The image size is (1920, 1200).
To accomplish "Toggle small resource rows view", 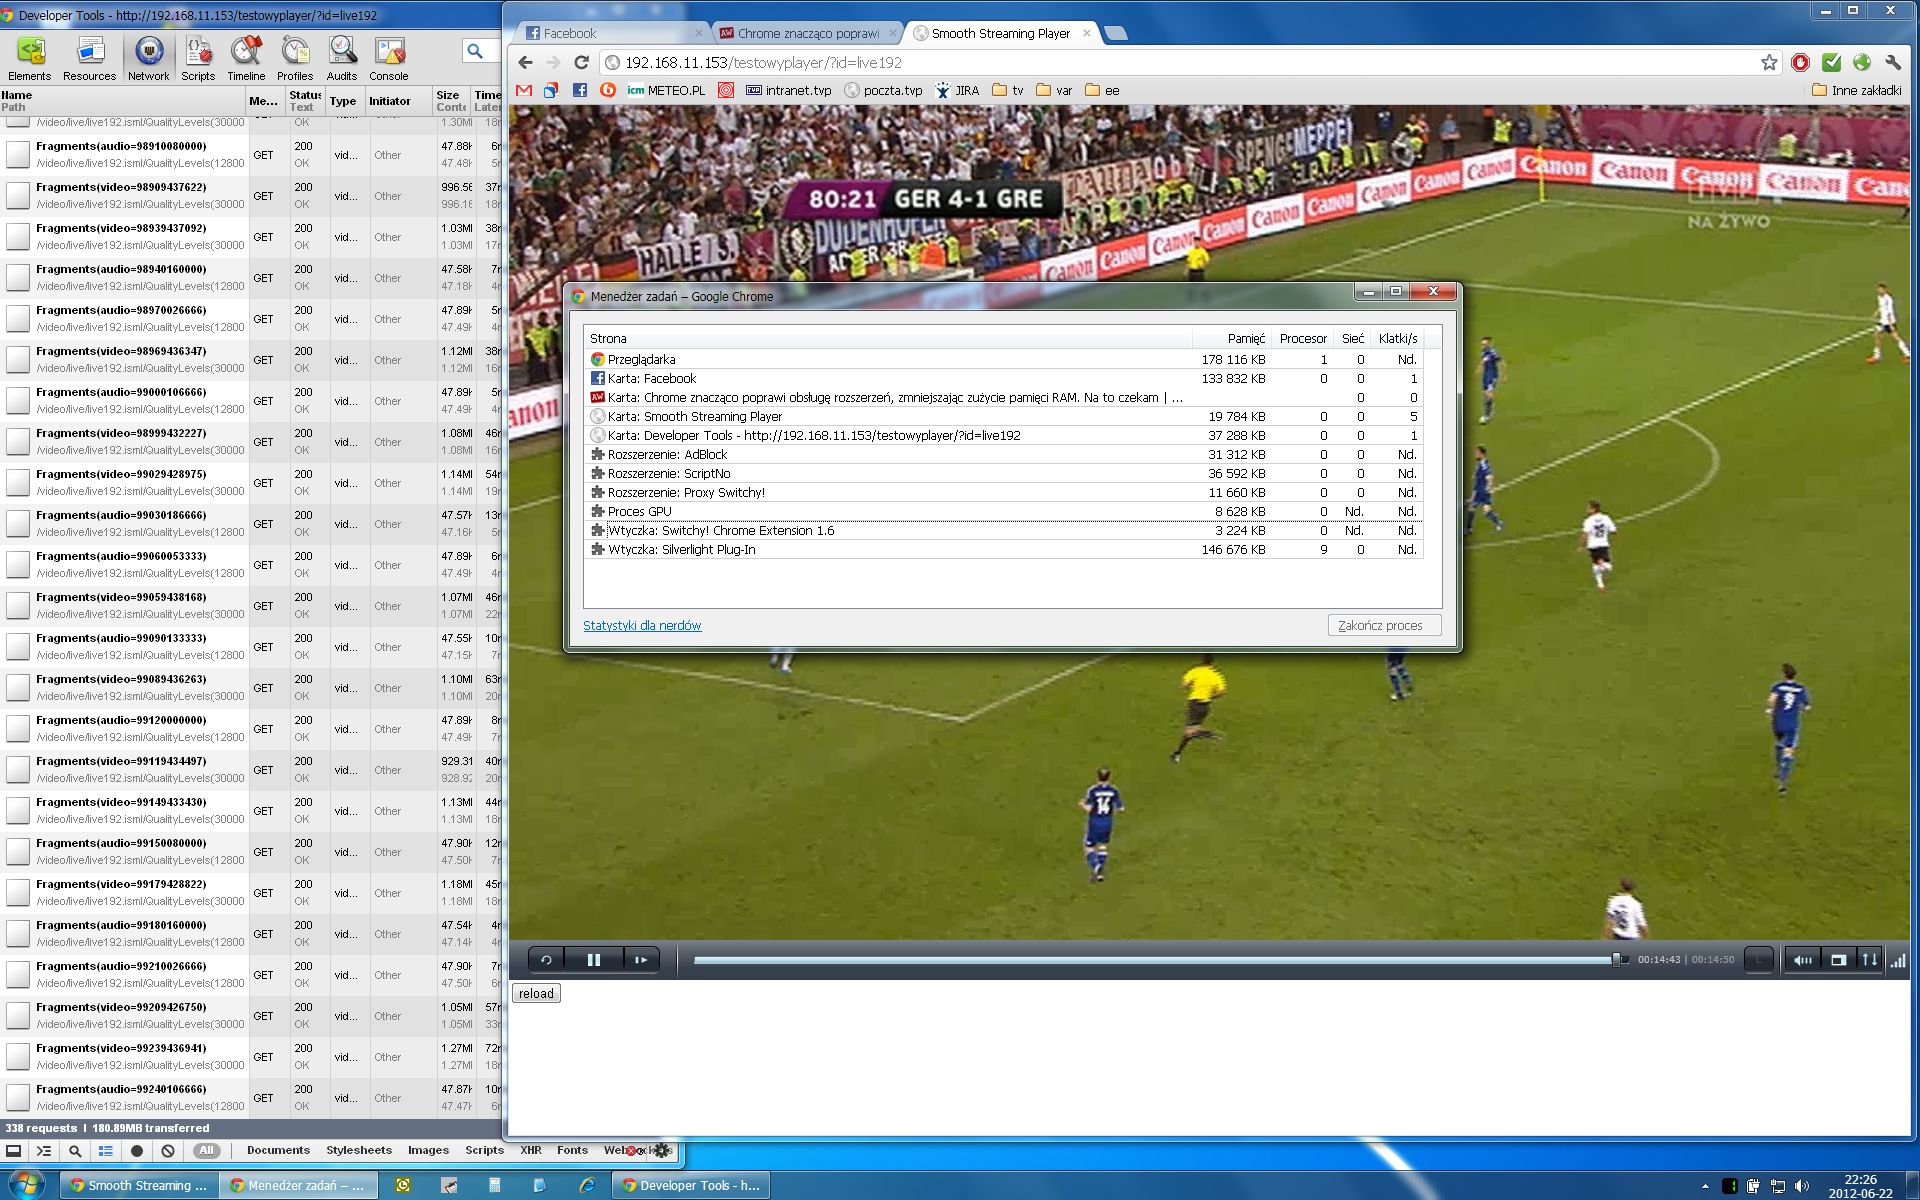I will click(105, 1151).
